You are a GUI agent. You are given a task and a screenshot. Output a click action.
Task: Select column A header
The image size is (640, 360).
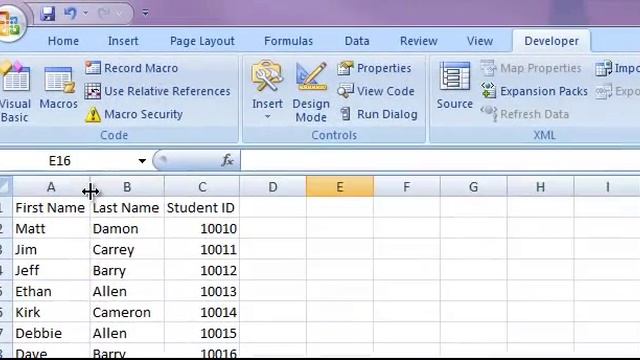tap(51, 187)
